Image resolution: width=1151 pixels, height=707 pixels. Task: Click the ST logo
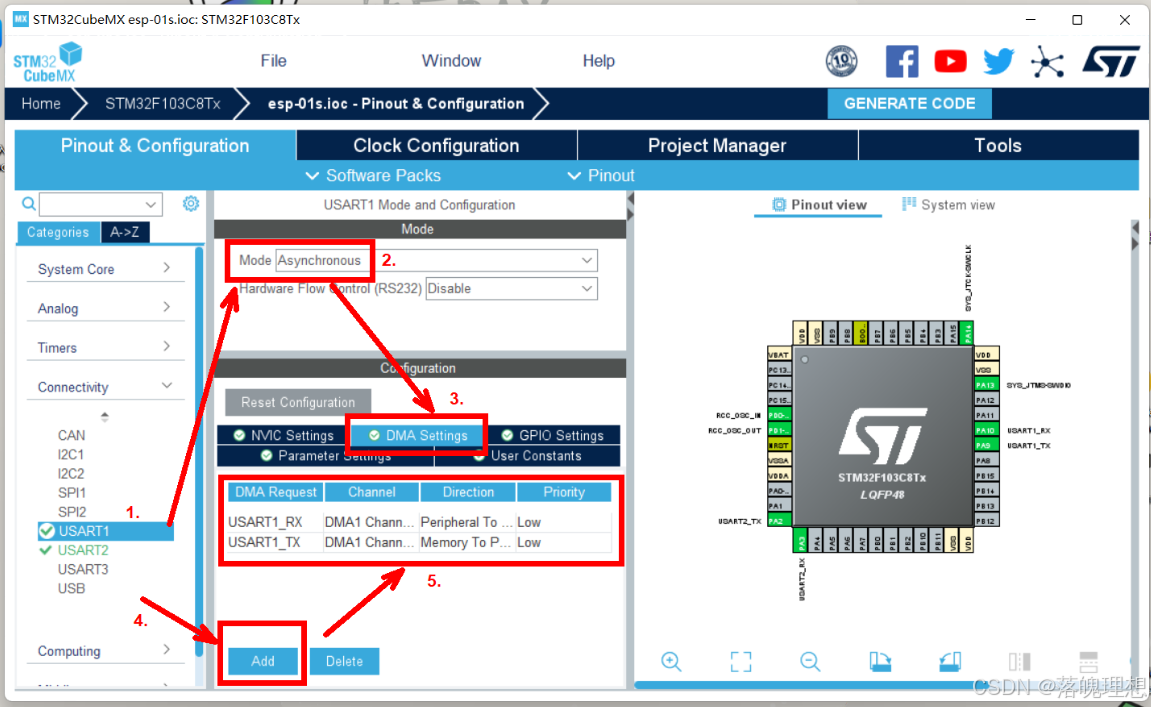pos(1111,62)
